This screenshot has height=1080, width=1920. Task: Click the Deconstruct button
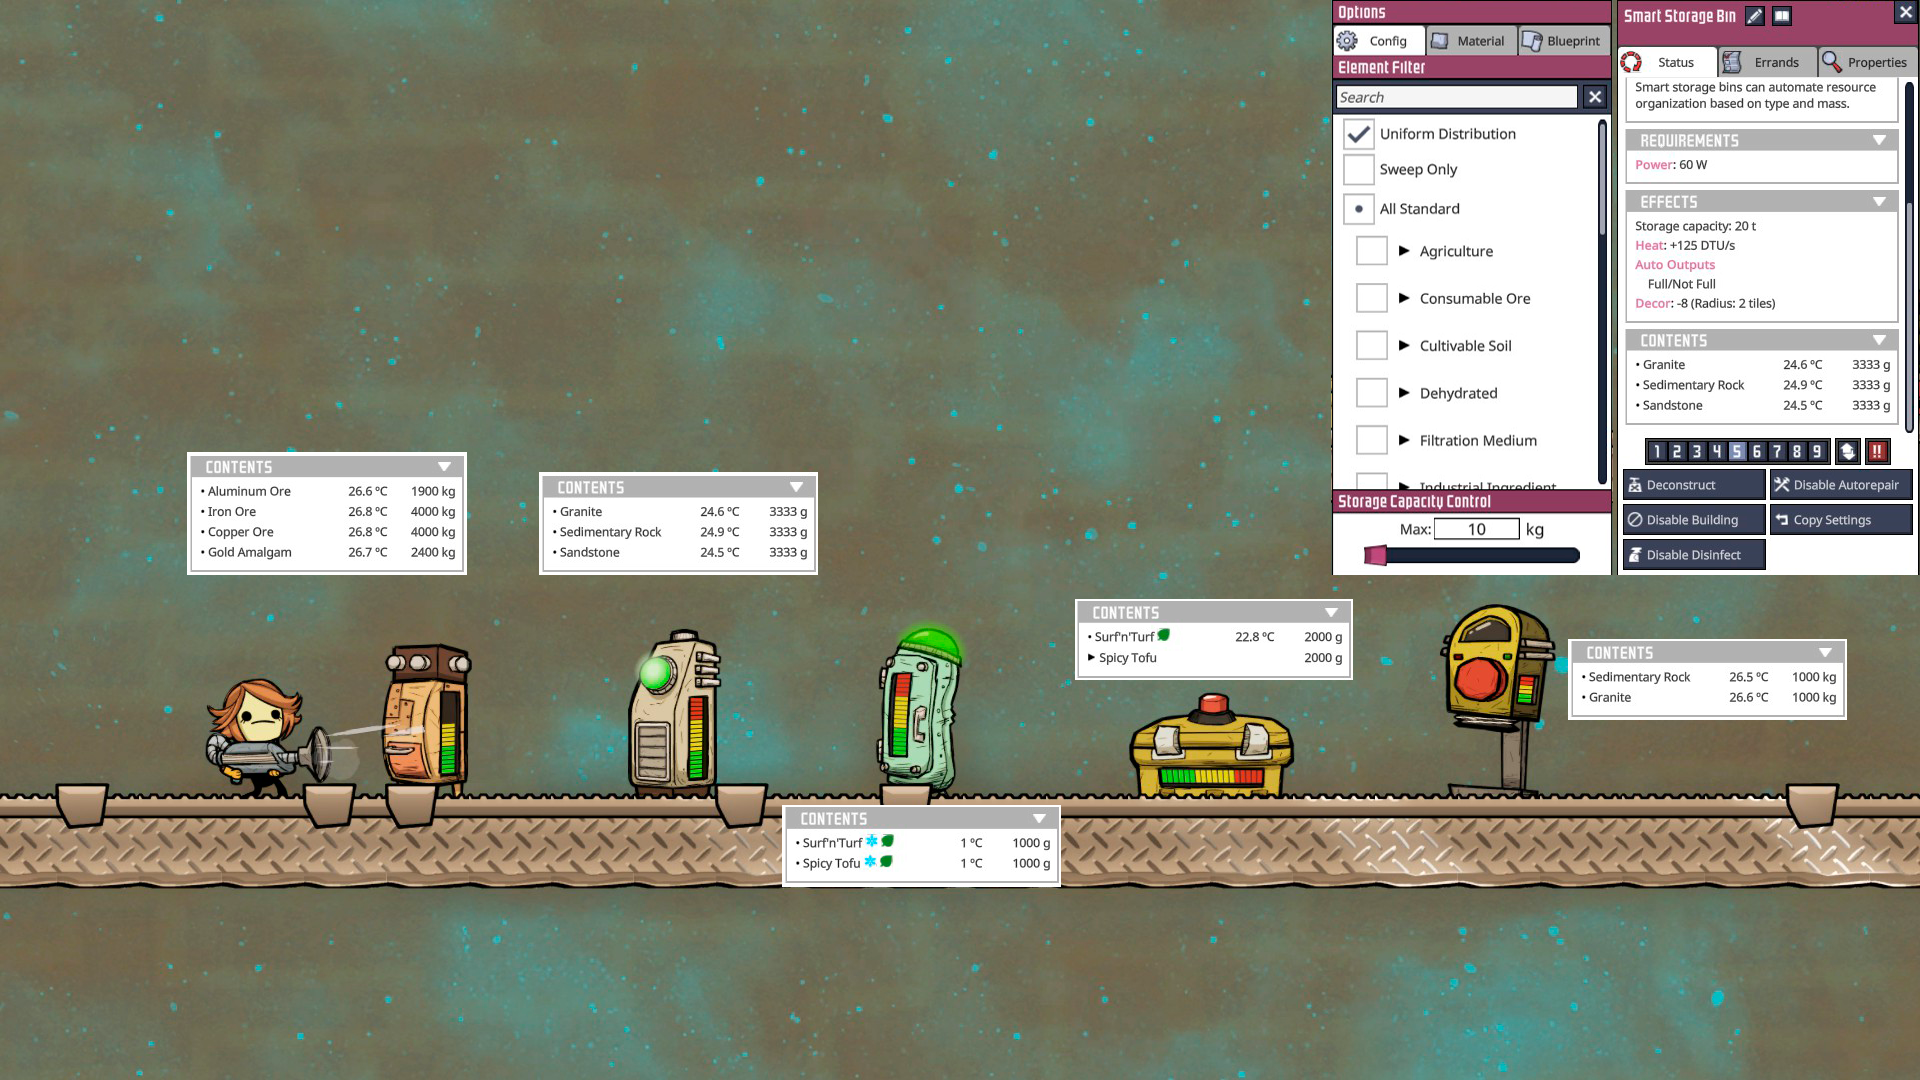pyautogui.click(x=1693, y=485)
